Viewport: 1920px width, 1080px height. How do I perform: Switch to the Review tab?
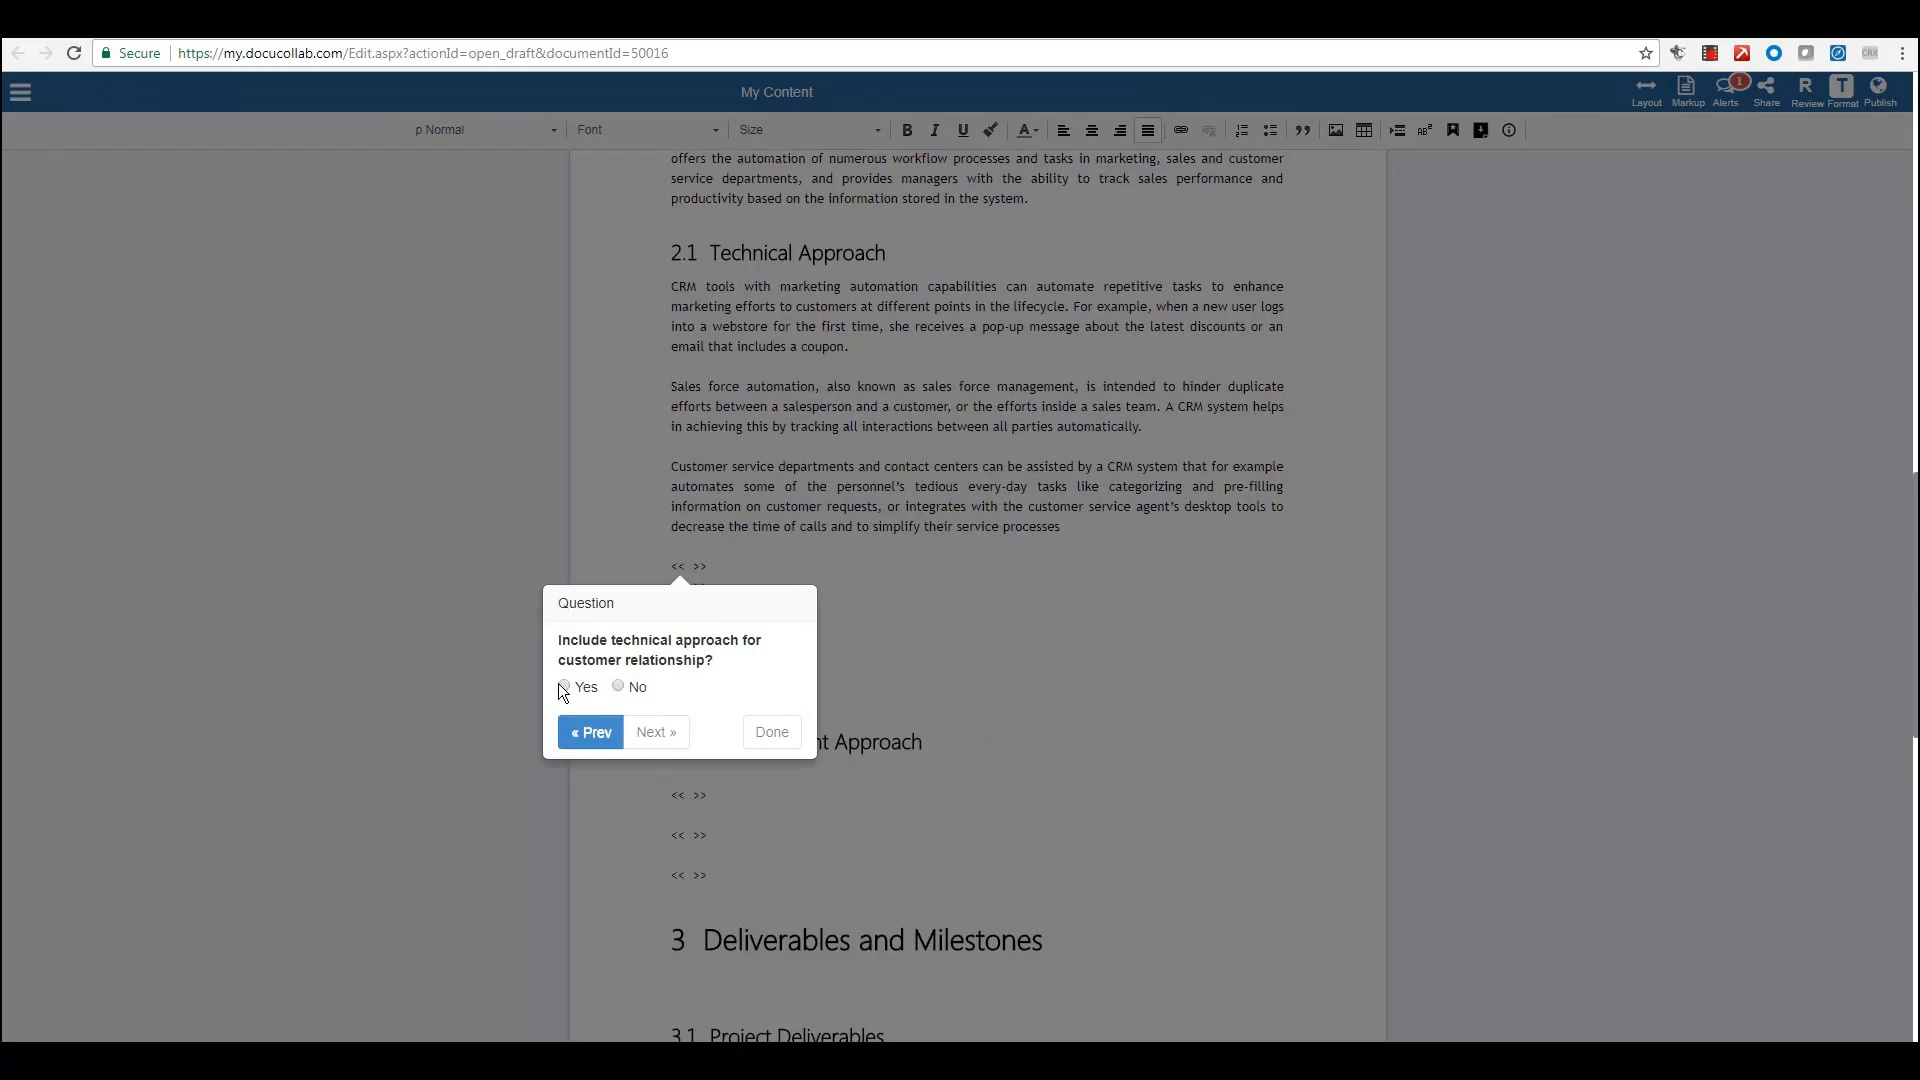pos(1806,91)
